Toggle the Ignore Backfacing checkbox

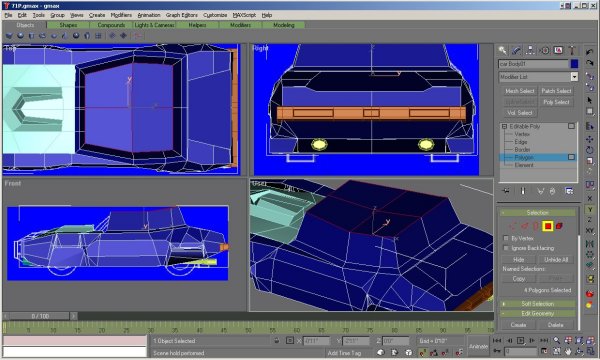click(506, 248)
